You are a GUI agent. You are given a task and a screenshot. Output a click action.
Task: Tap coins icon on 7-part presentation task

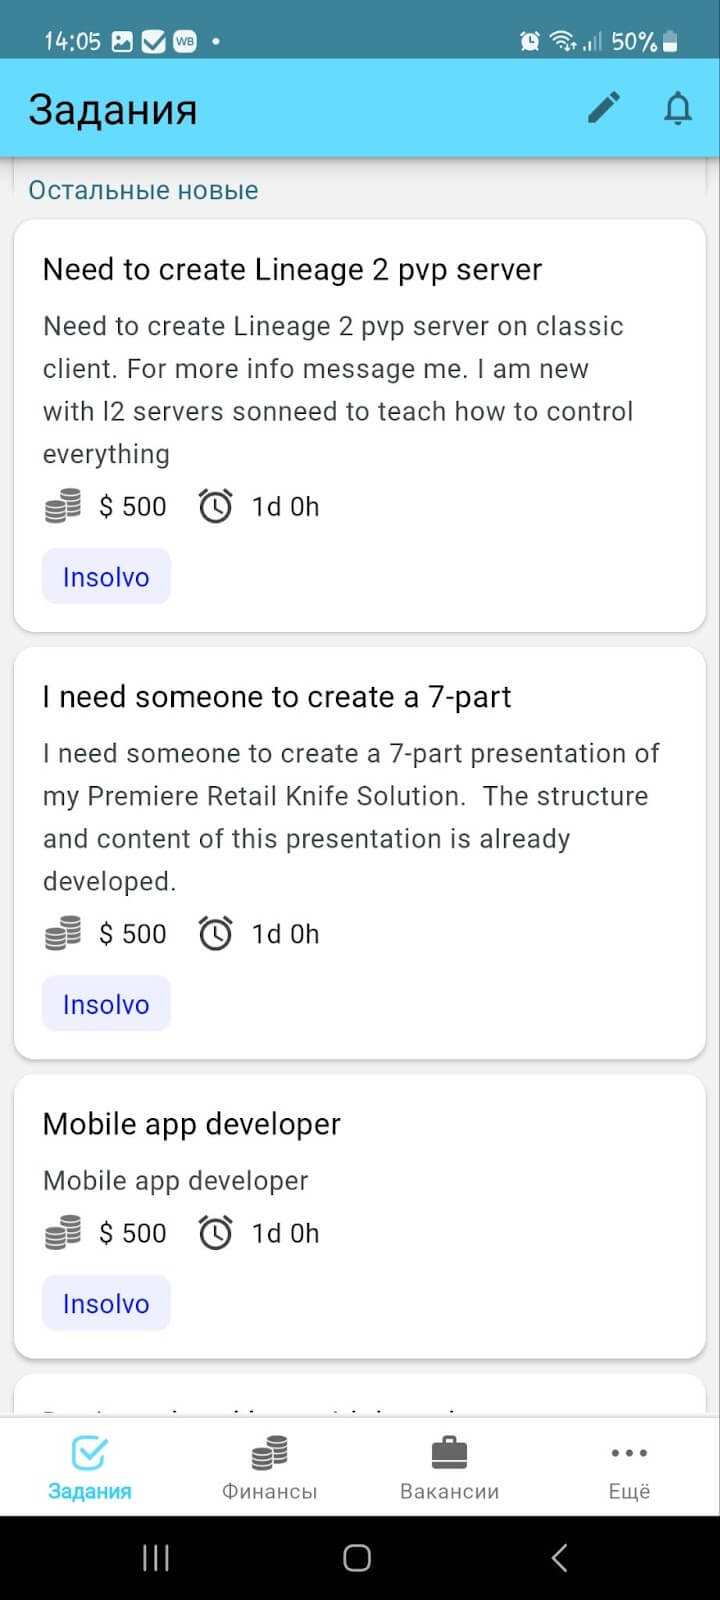click(63, 934)
